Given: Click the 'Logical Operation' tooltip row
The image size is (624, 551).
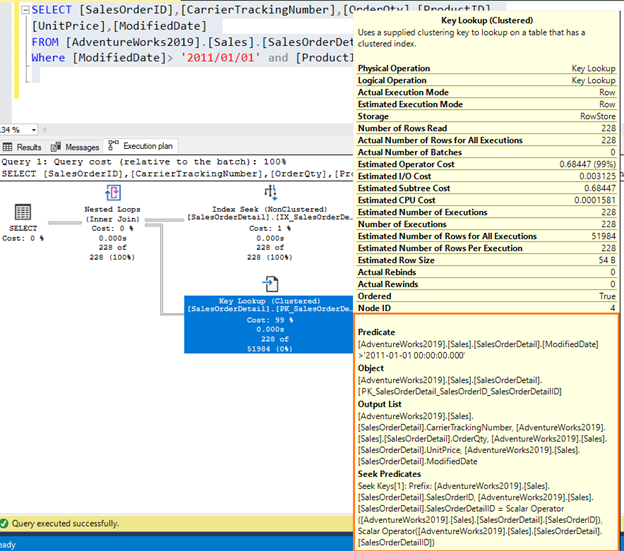Looking at the screenshot, I should [486, 80].
